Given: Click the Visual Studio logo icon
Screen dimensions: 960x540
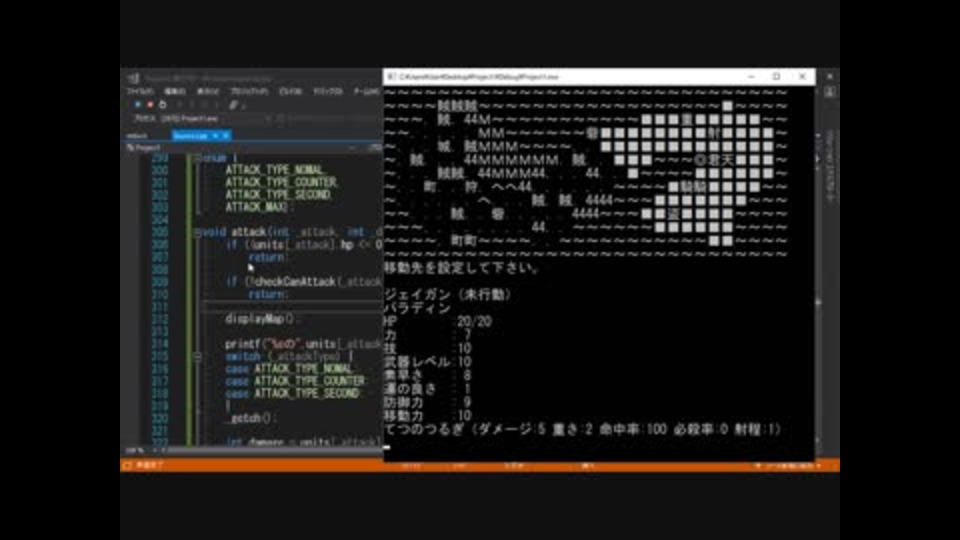Looking at the screenshot, I should point(133,78).
